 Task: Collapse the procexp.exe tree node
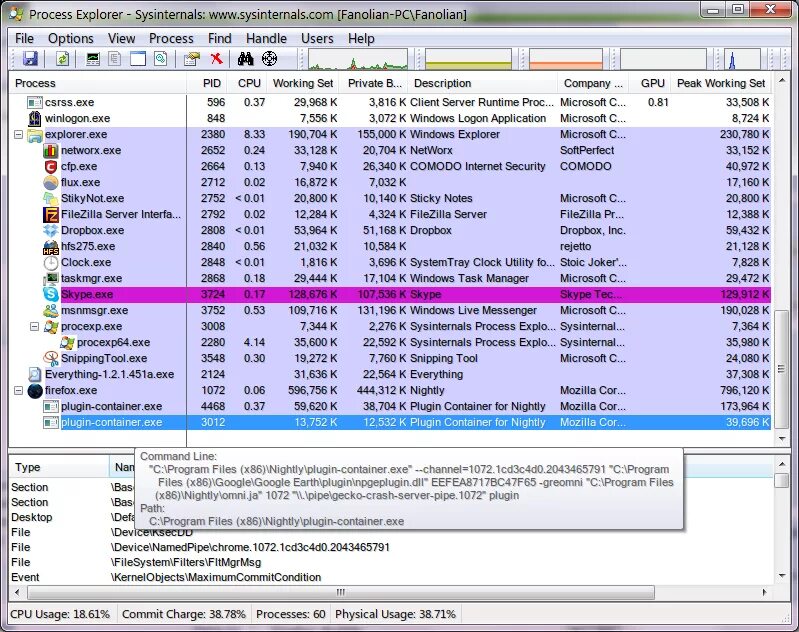pyautogui.click(x=34, y=326)
